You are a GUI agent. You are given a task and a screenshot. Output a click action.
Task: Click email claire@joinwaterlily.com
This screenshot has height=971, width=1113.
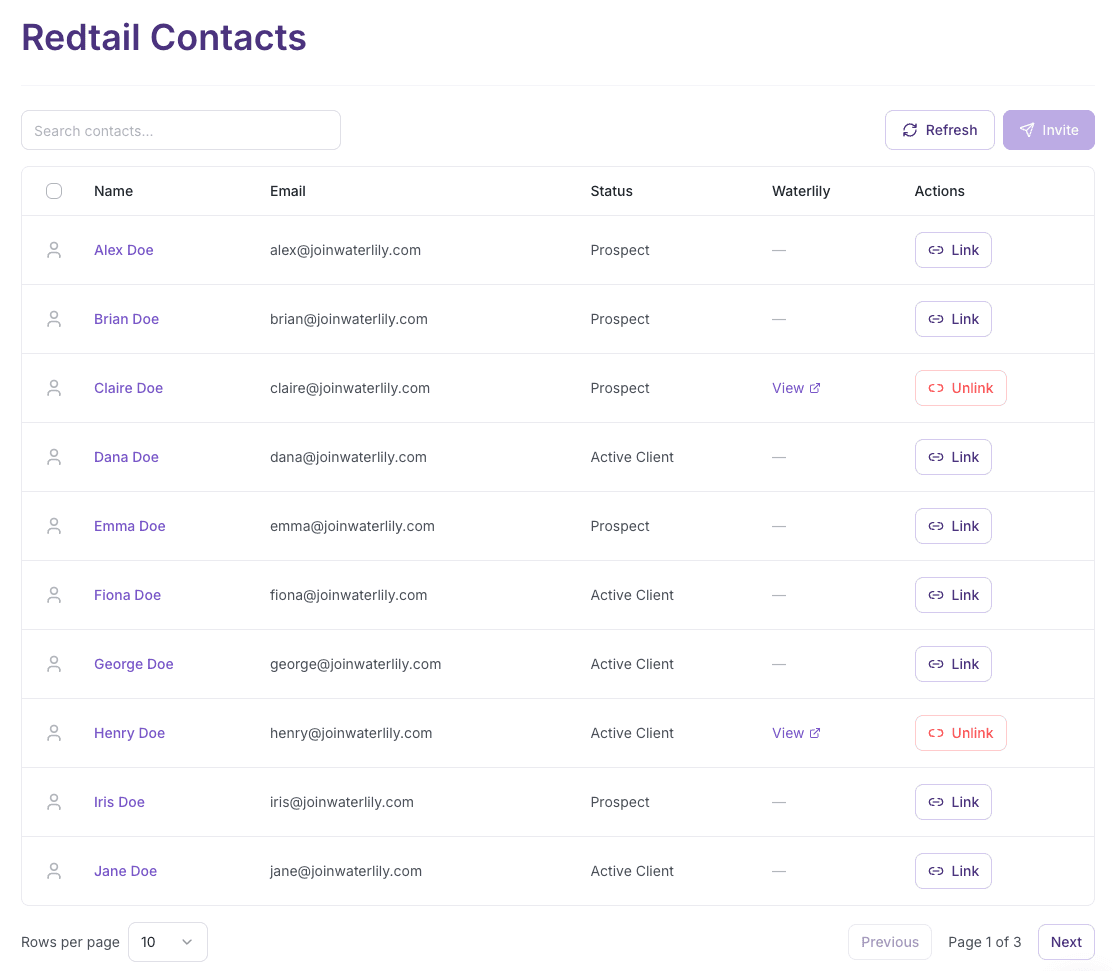[350, 388]
